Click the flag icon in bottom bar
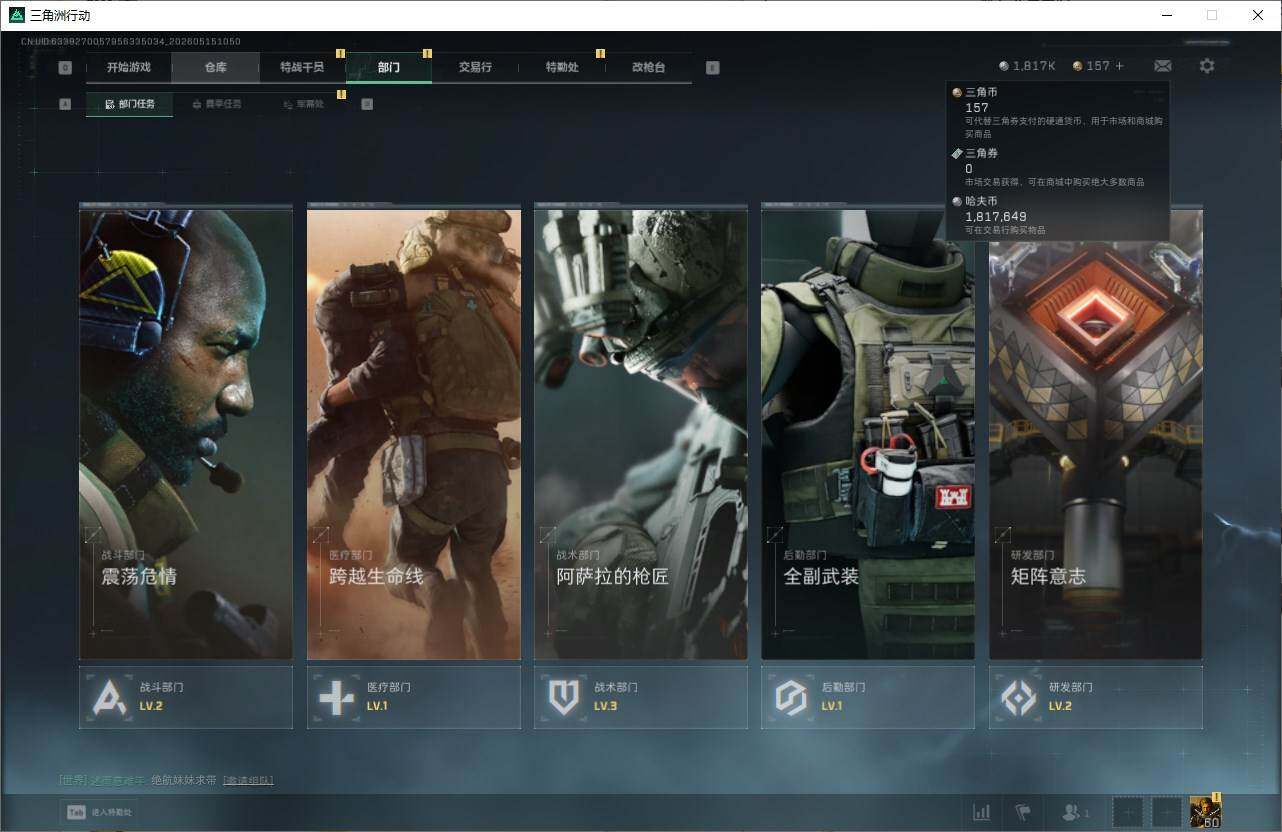This screenshot has height=832, width=1282. [1023, 812]
